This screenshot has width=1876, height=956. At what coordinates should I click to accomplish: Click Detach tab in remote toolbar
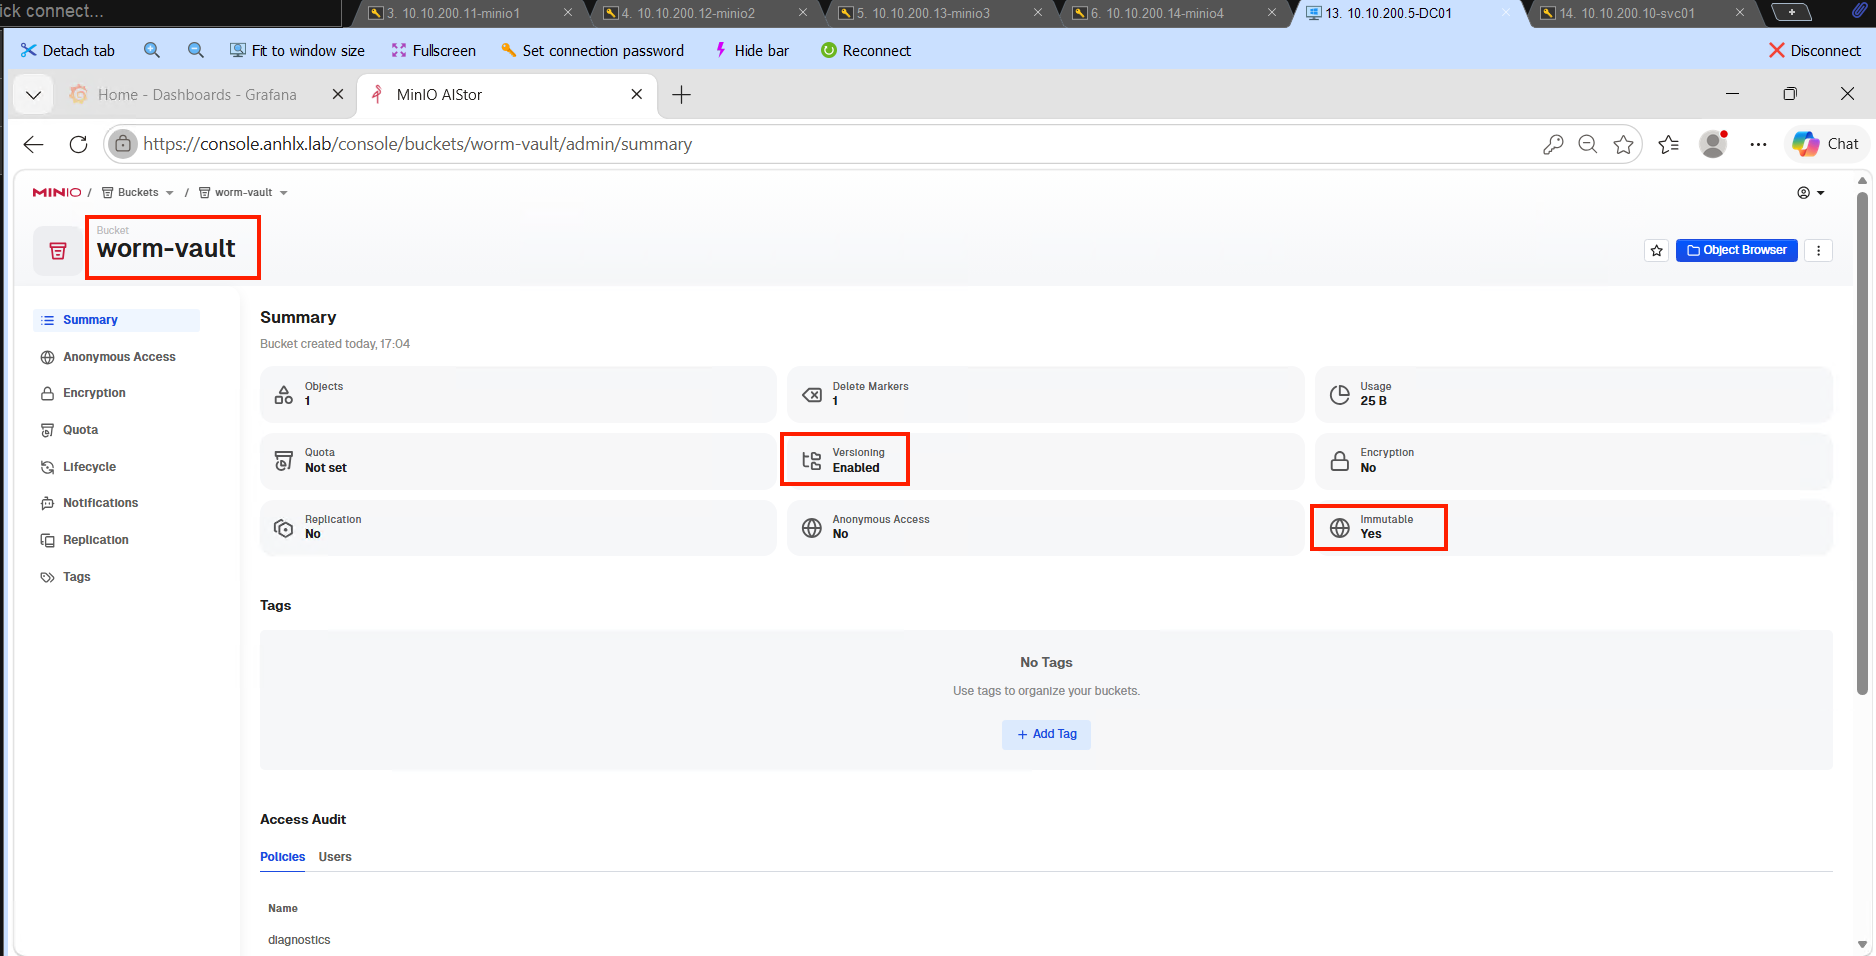click(67, 50)
